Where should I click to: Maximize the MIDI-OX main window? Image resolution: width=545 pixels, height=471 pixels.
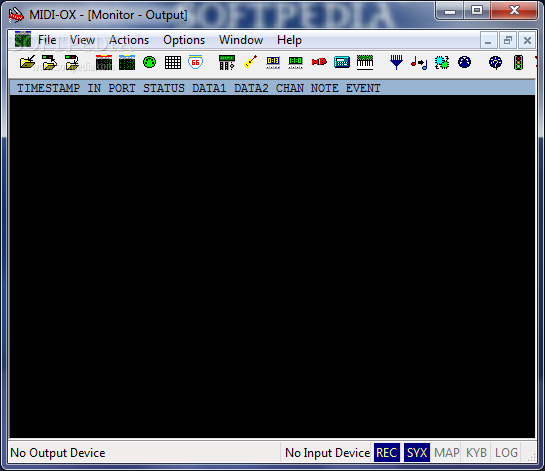[x=477, y=11]
